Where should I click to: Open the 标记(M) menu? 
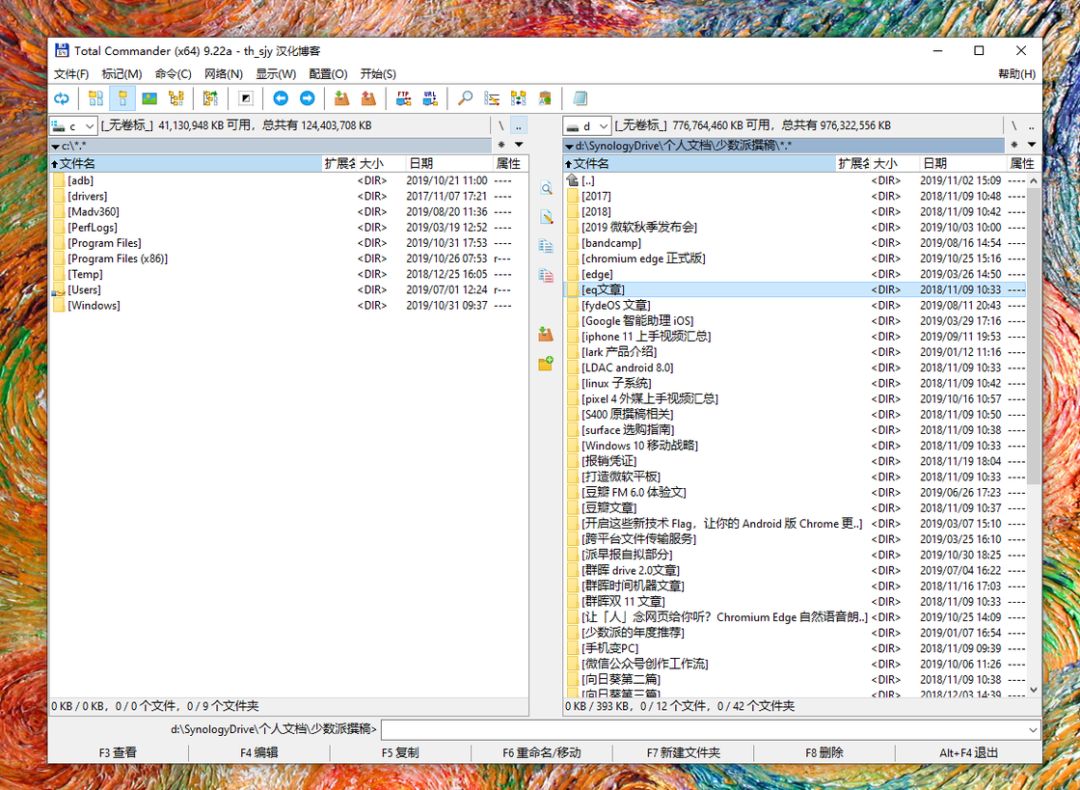[x=122, y=74]
